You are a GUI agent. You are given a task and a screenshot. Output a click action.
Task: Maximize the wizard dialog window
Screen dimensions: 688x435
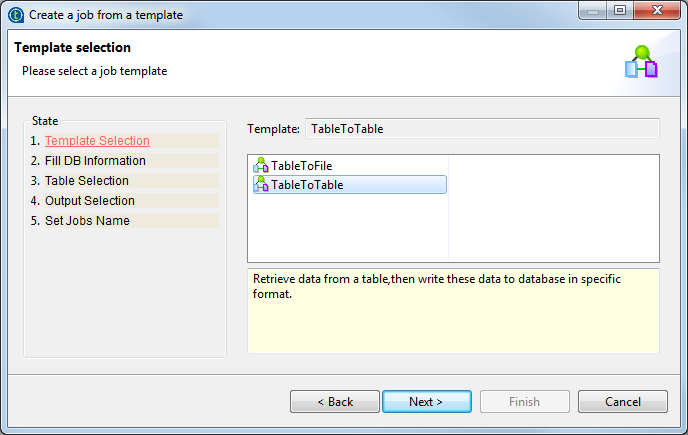(x=619, y=13)
